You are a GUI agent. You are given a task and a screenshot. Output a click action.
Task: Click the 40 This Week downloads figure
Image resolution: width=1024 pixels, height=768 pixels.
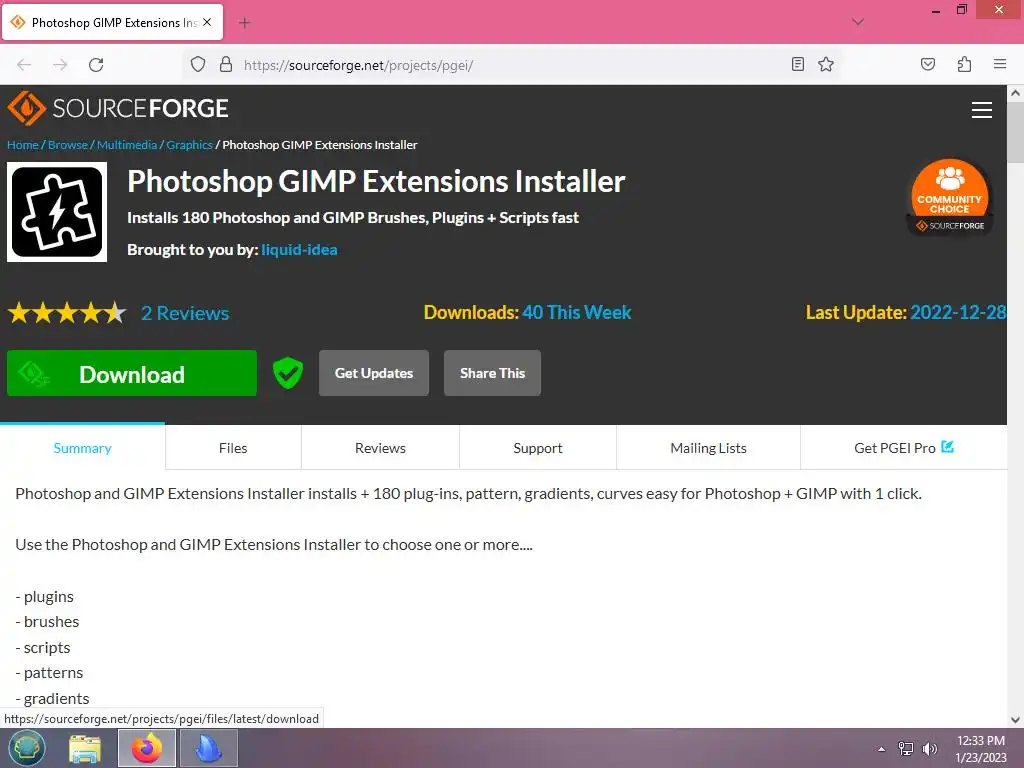point(577,312)
